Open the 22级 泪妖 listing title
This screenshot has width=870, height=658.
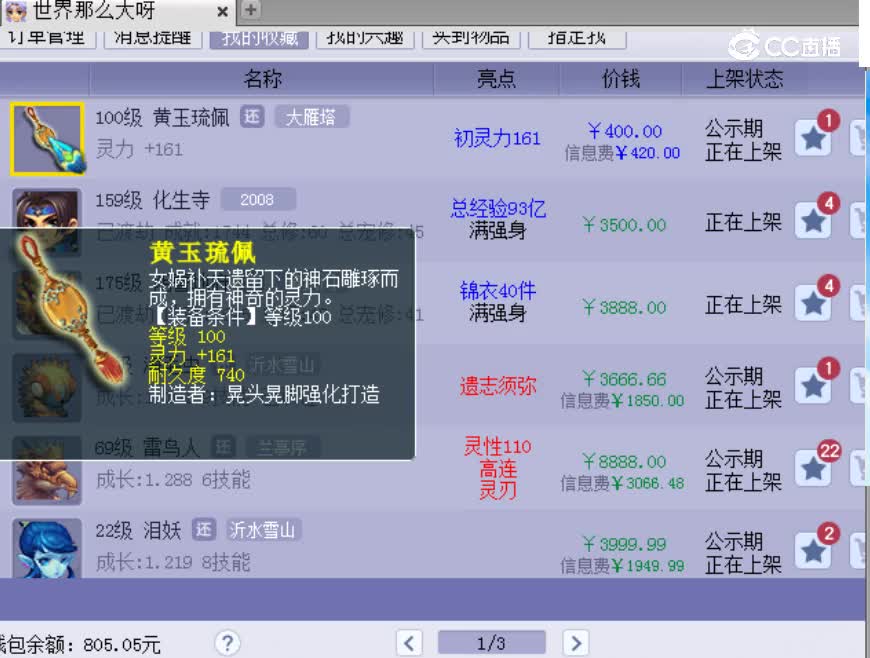pyautogui.click(x=138, y=530)
